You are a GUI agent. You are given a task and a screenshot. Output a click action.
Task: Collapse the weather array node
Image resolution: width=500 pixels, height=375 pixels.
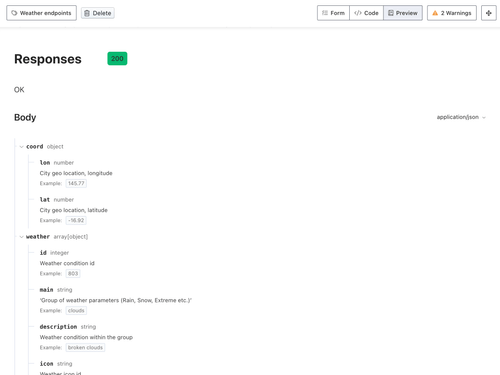22,237
